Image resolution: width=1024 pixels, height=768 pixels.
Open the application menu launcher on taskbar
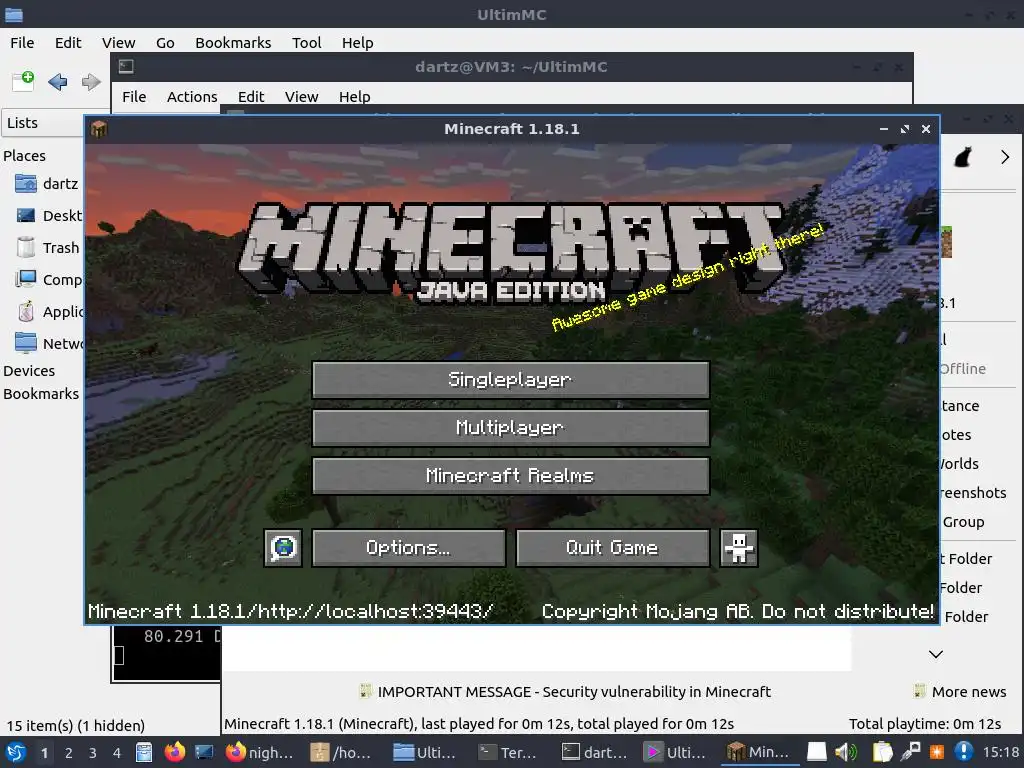(x=15, y=752)
